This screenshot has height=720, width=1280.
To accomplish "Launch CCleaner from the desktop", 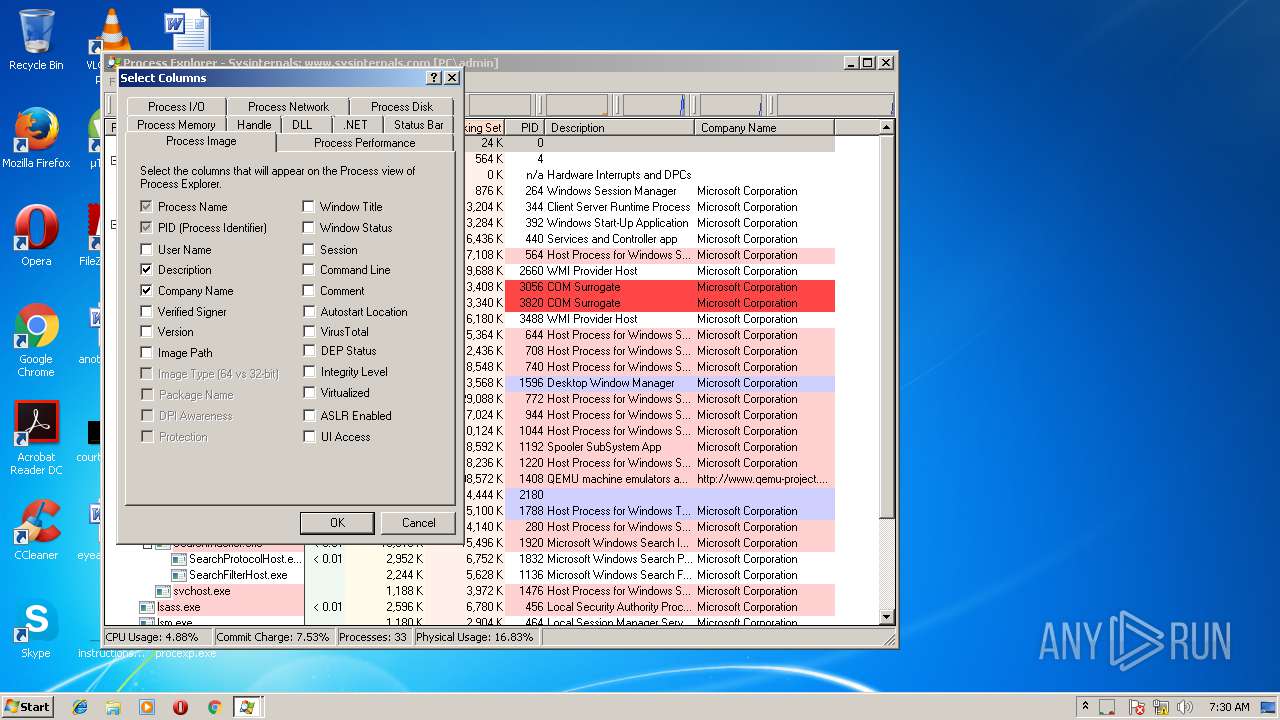I will coord(36,530).
